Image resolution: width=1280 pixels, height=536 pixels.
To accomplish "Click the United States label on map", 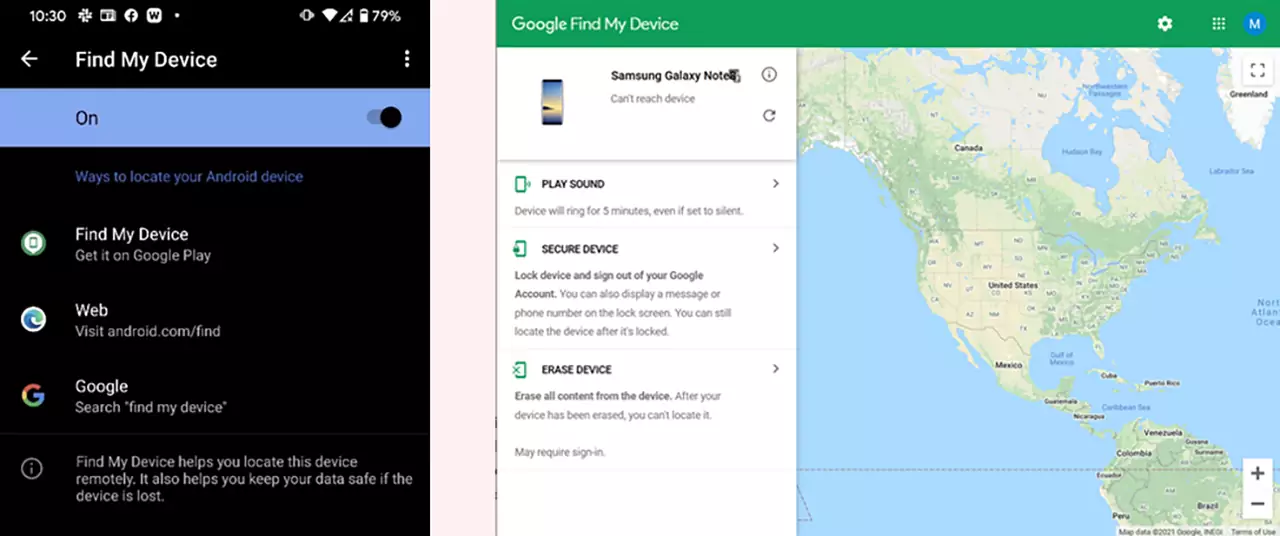I will coord(1012,285).
